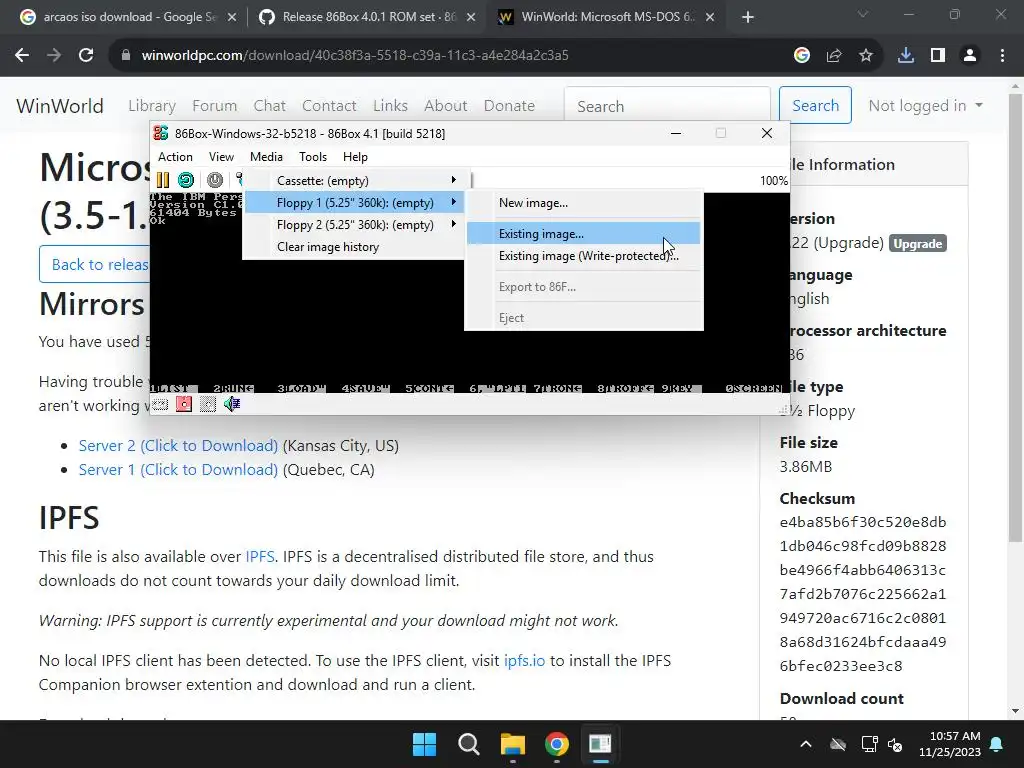
Task: Click the Chrome address bar URL
Action: 355,56
